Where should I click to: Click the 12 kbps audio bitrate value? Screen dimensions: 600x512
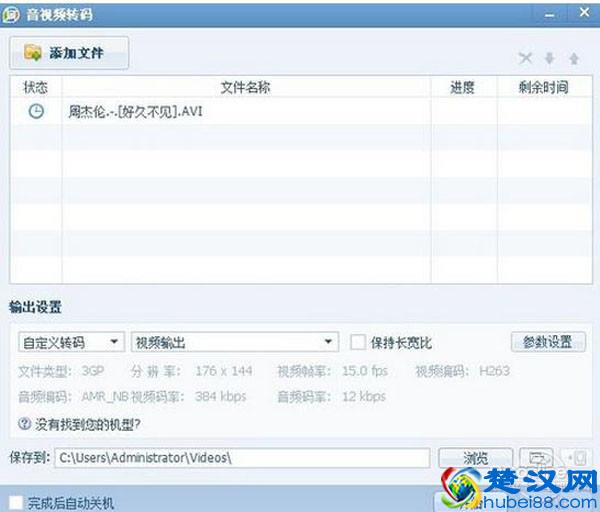[364, 396]
